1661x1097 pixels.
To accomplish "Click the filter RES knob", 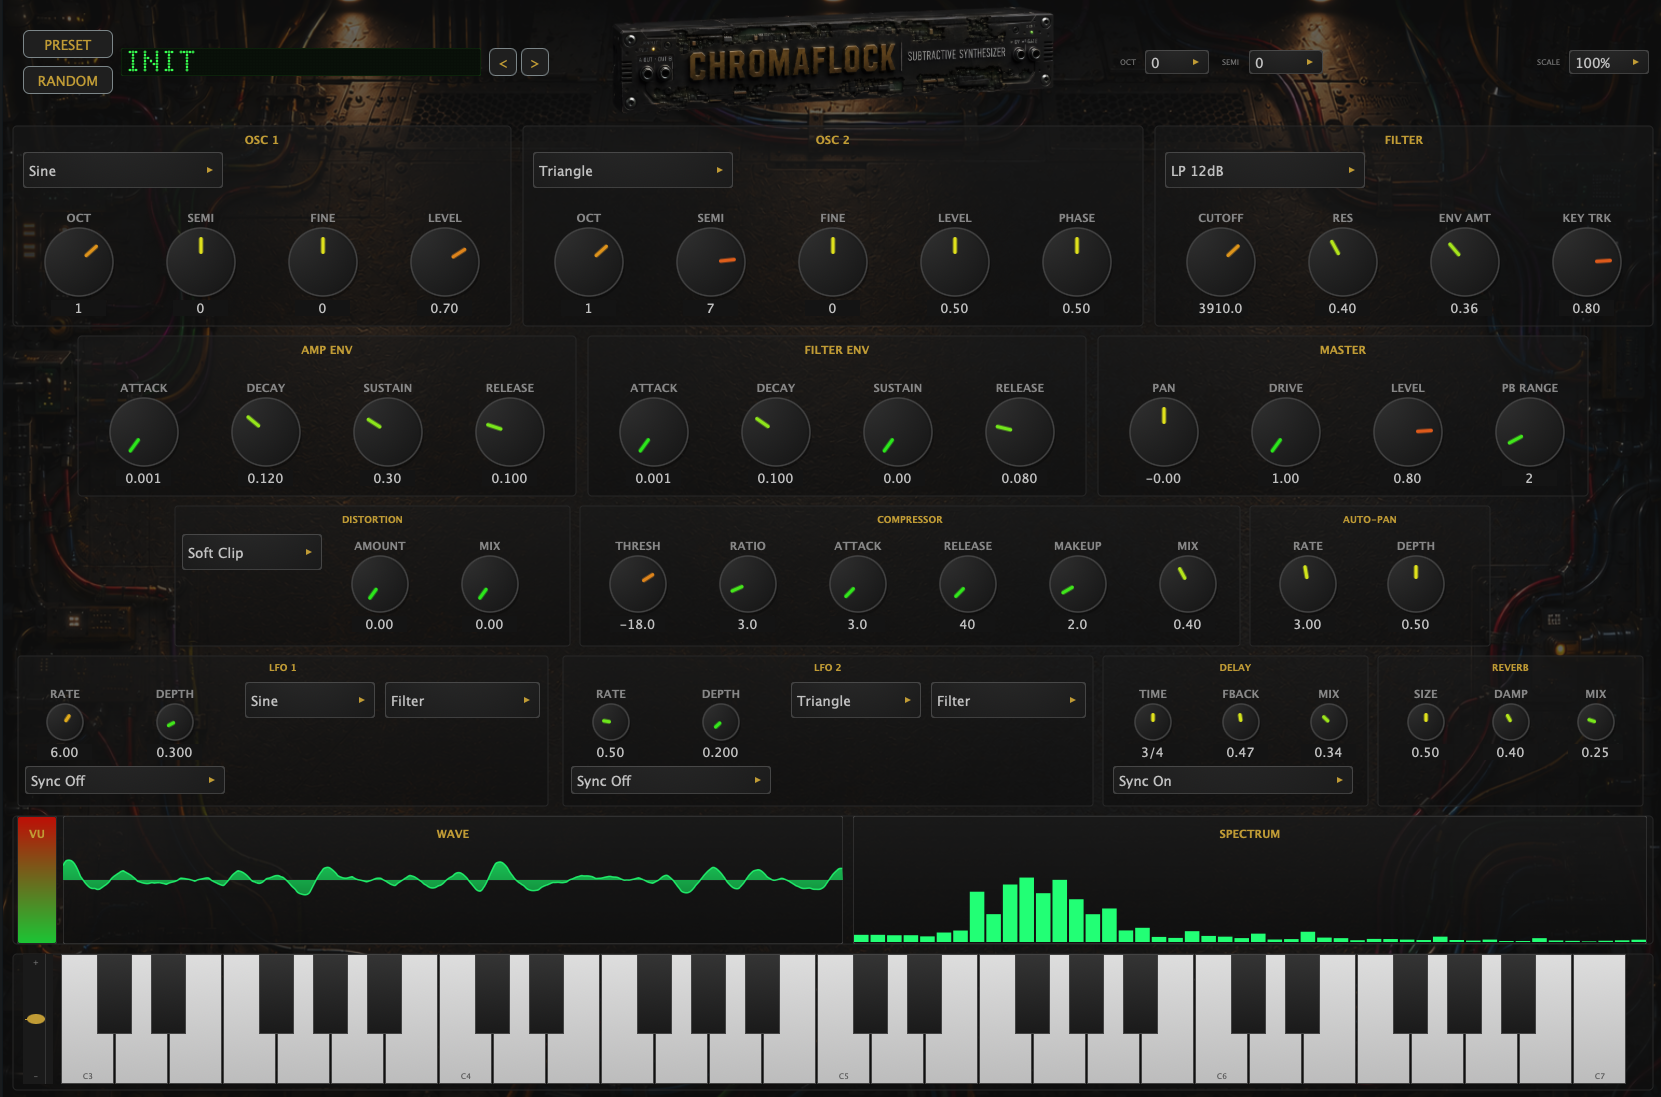I will coord(1343,262).
